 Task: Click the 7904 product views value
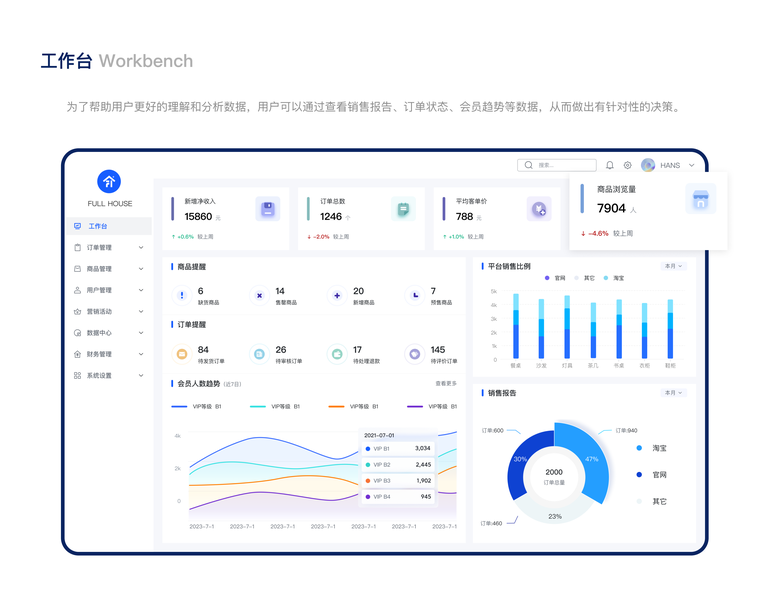click(611, 208)
